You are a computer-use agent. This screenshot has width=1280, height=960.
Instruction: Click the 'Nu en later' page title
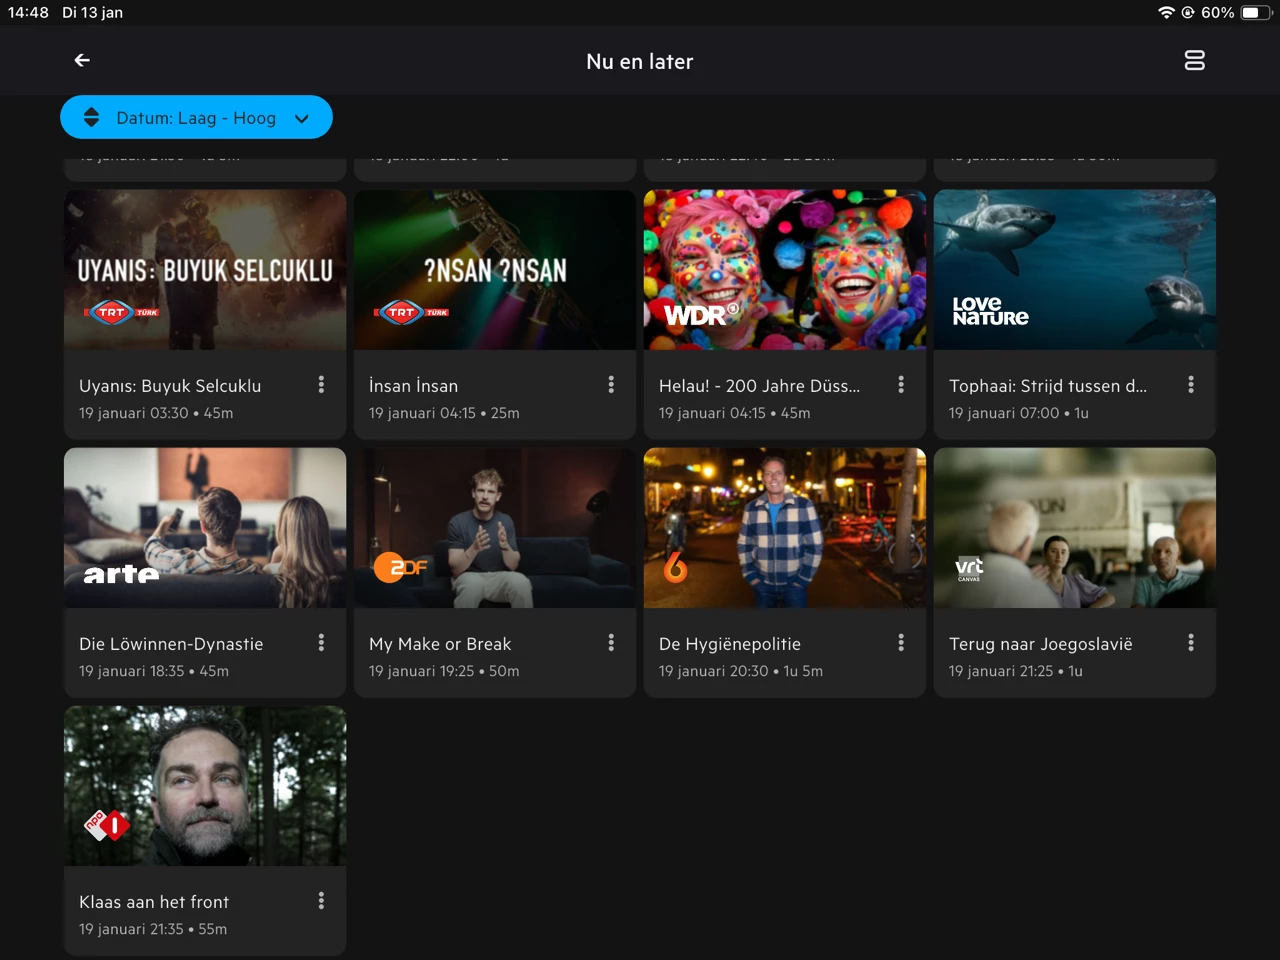pyautogui.click(x=640, y=61)
